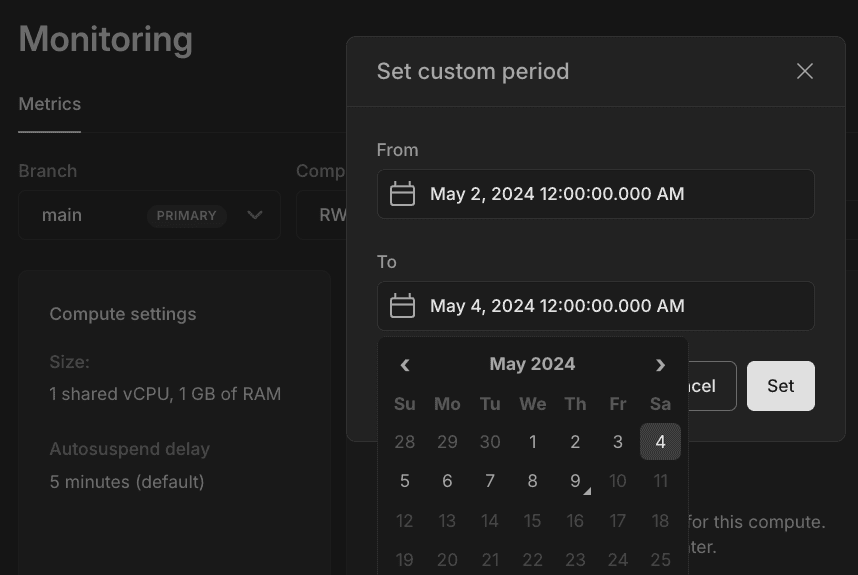Open the Branch dropdown showing main

point(149,215)
